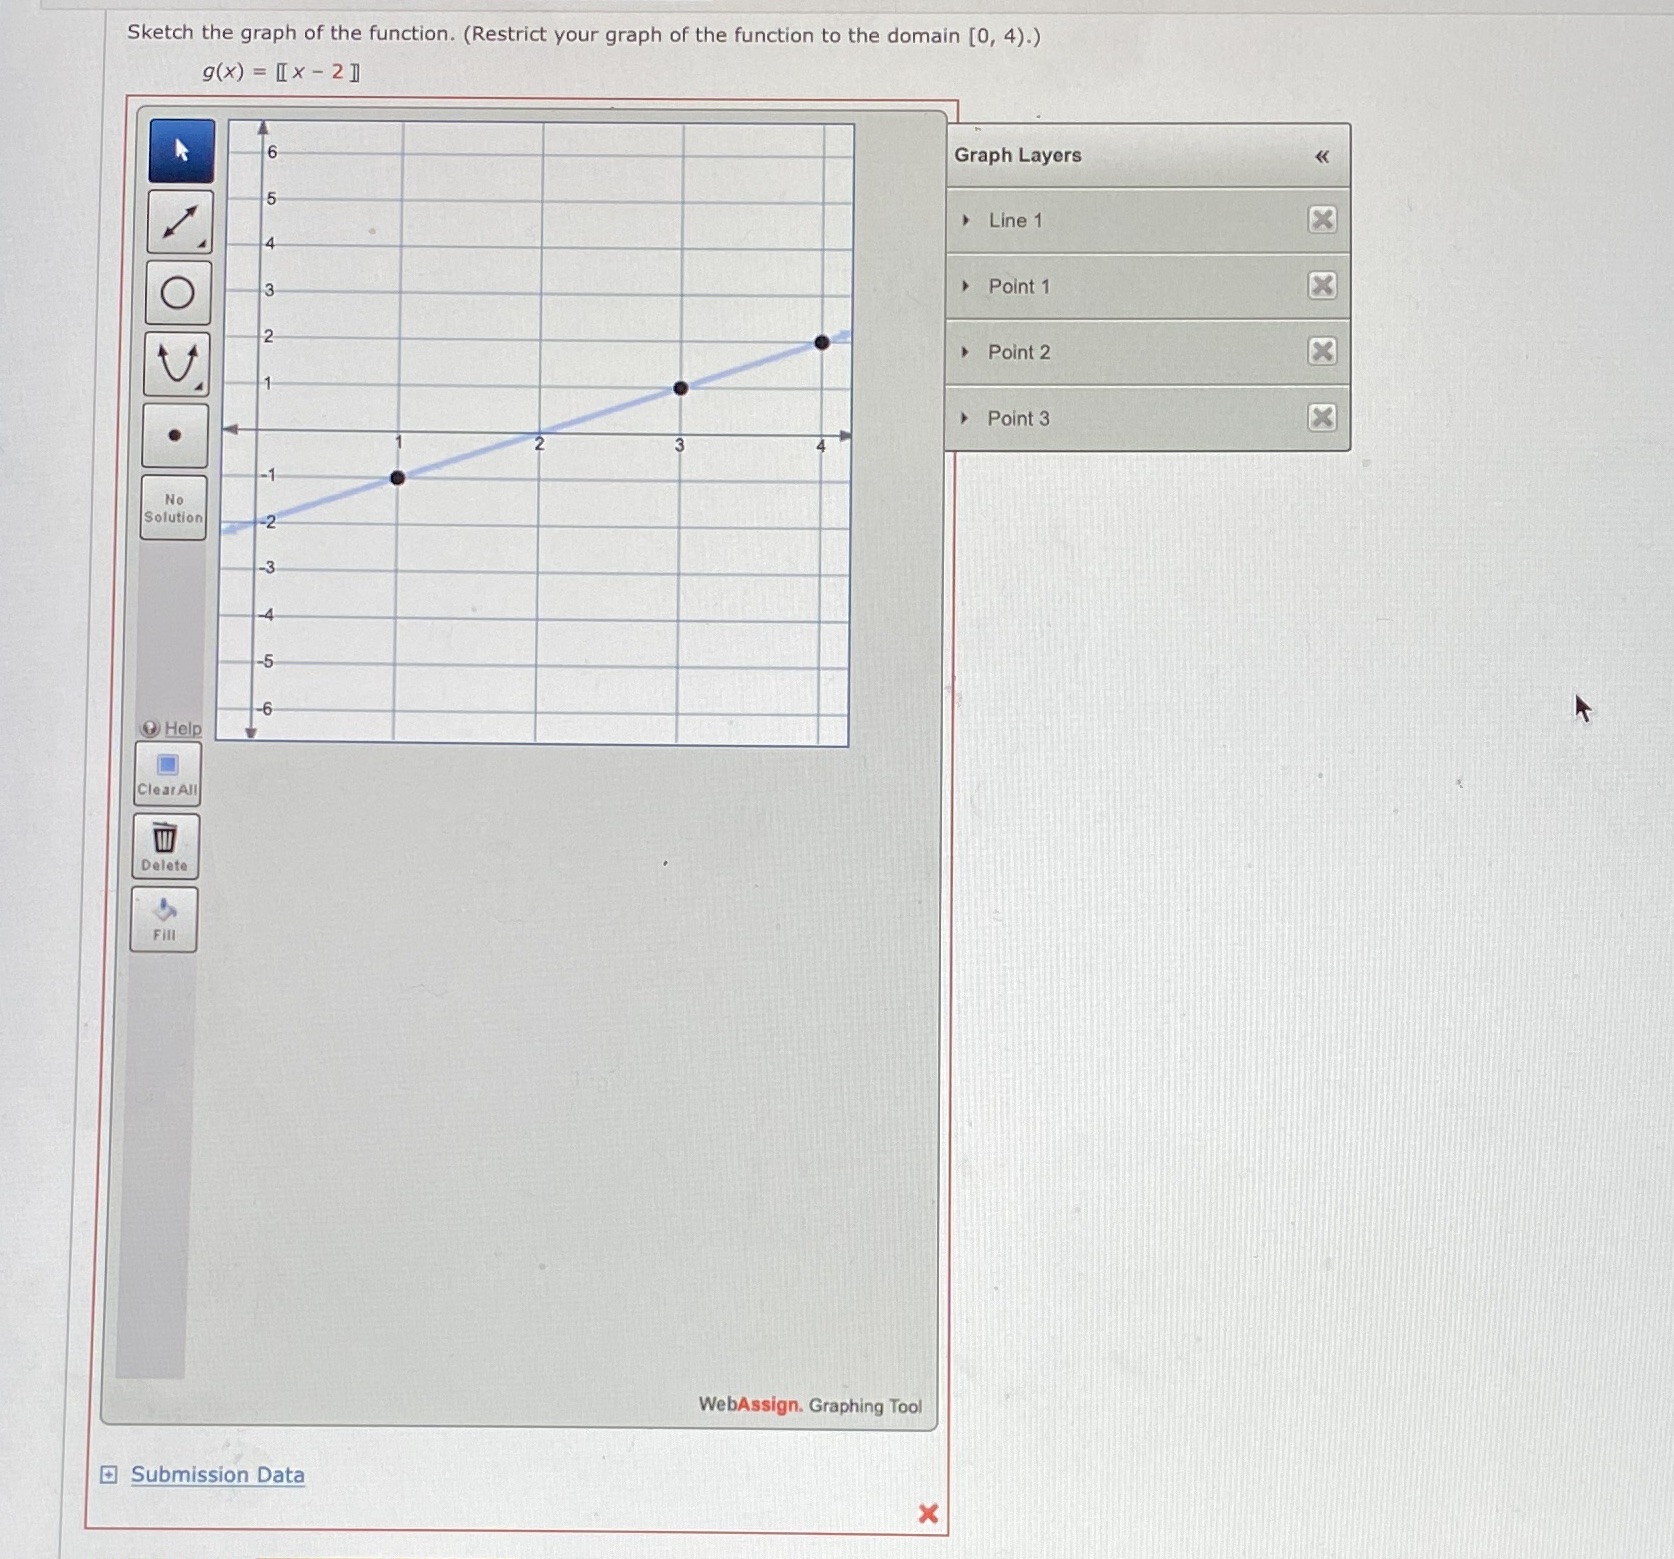Mark the graph as No Solution

(x=174, y=508)
